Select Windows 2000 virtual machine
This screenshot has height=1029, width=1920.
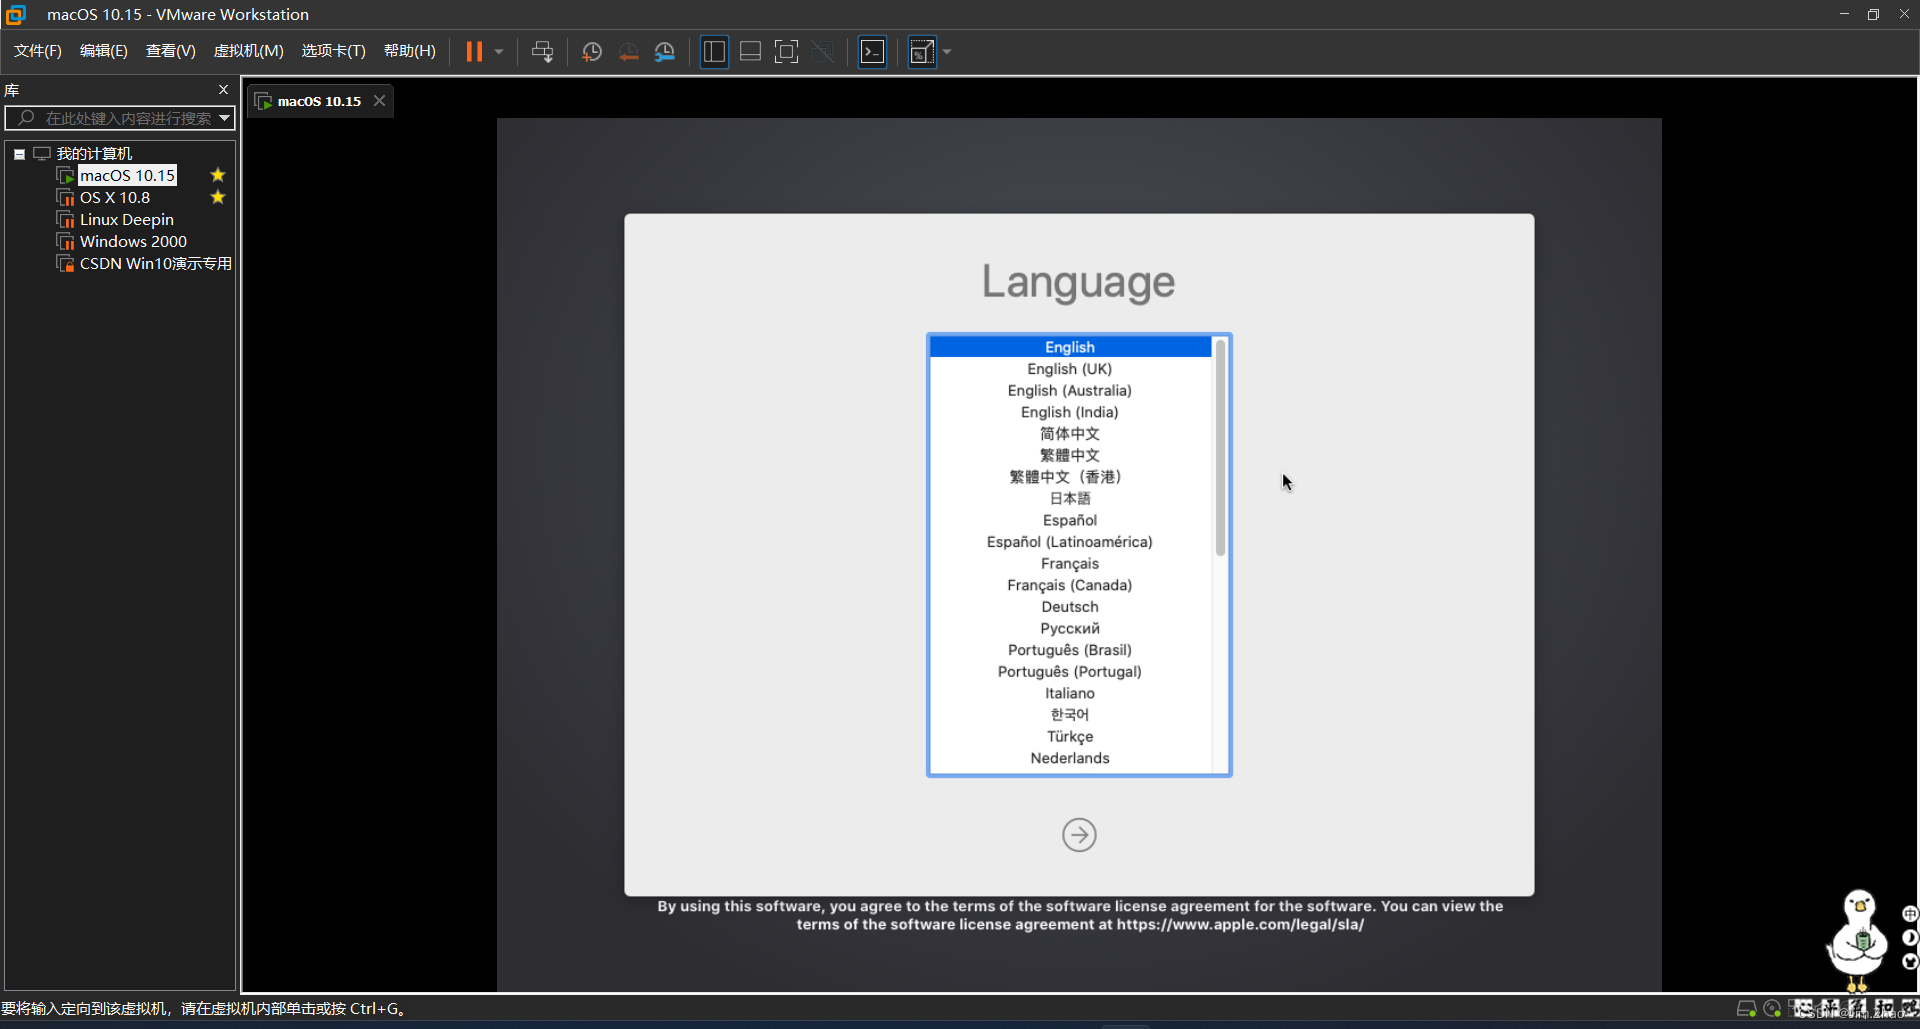(x=133, y=242)
